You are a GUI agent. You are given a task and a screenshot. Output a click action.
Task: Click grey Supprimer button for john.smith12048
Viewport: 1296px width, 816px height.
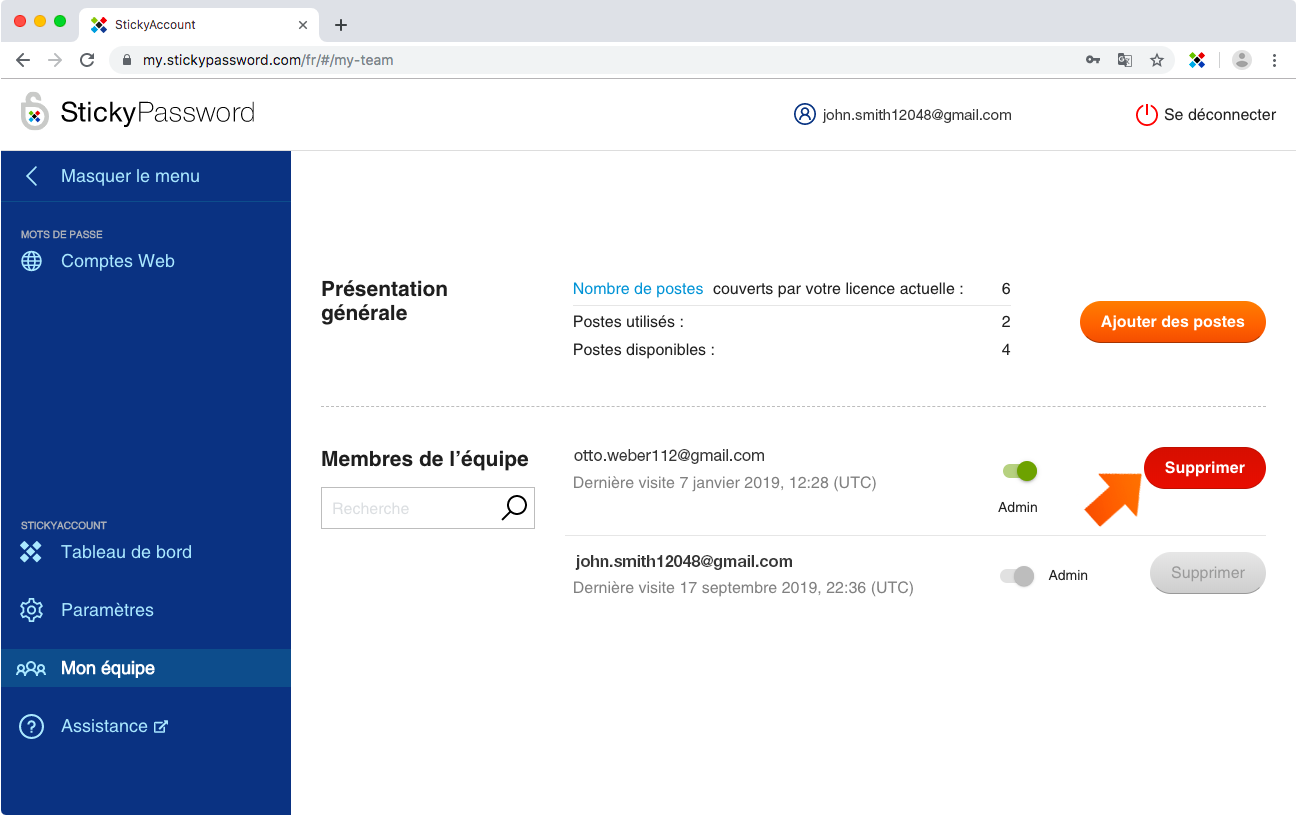pos(1208,573)
